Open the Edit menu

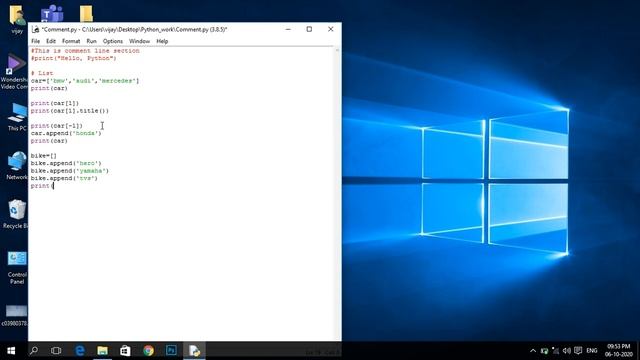pos(51,41)
